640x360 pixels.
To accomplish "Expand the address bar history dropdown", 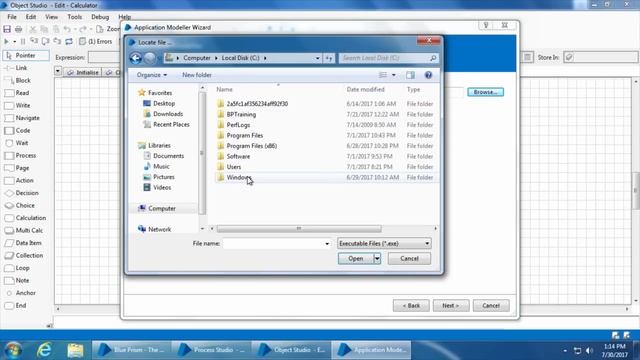I will click(x=317, y=58).
